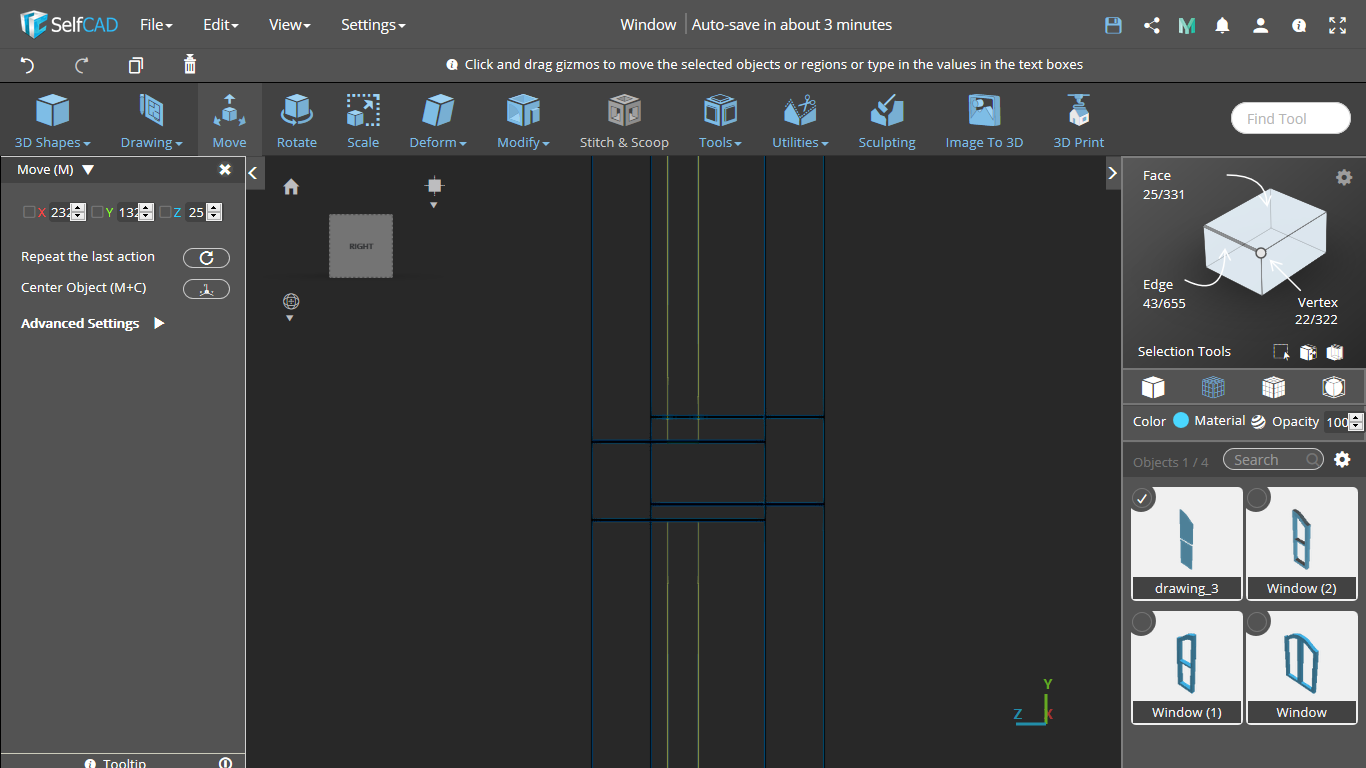Click the Find Tool search box
This screenshot has width=1366, height=768.
(1290, 118)
